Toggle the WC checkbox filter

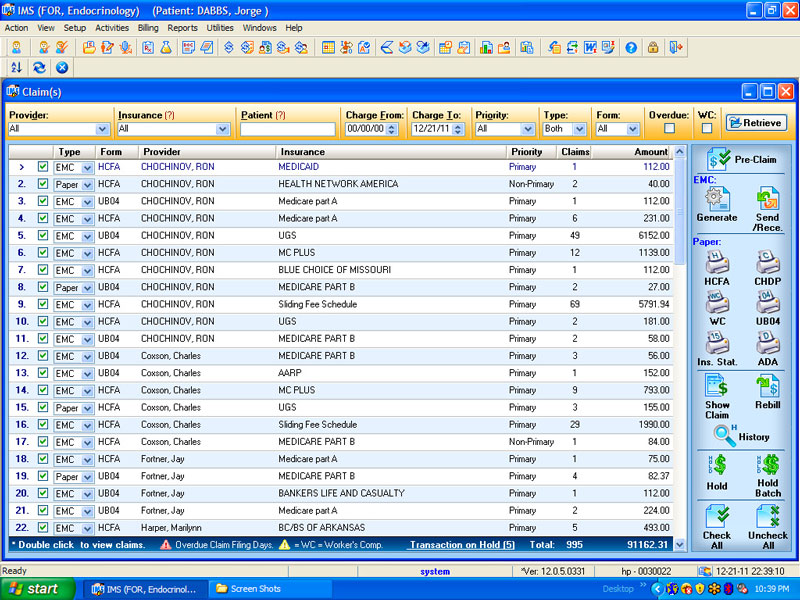pyautogui.click(x=706, y=128)
